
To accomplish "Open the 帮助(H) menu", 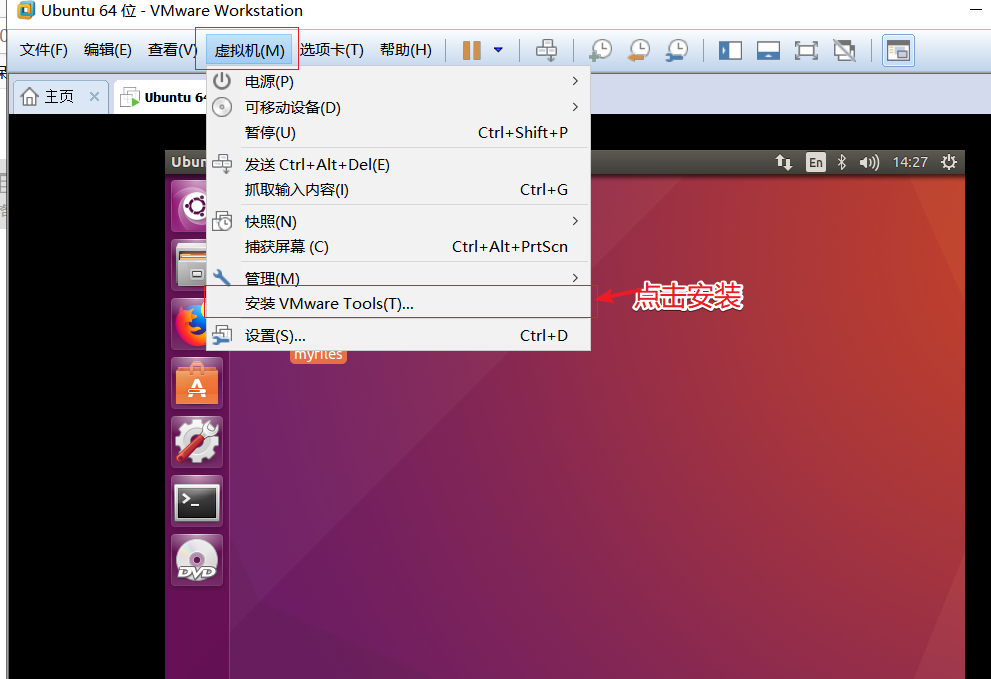I will pyautogui.click(x=406, y=49).
